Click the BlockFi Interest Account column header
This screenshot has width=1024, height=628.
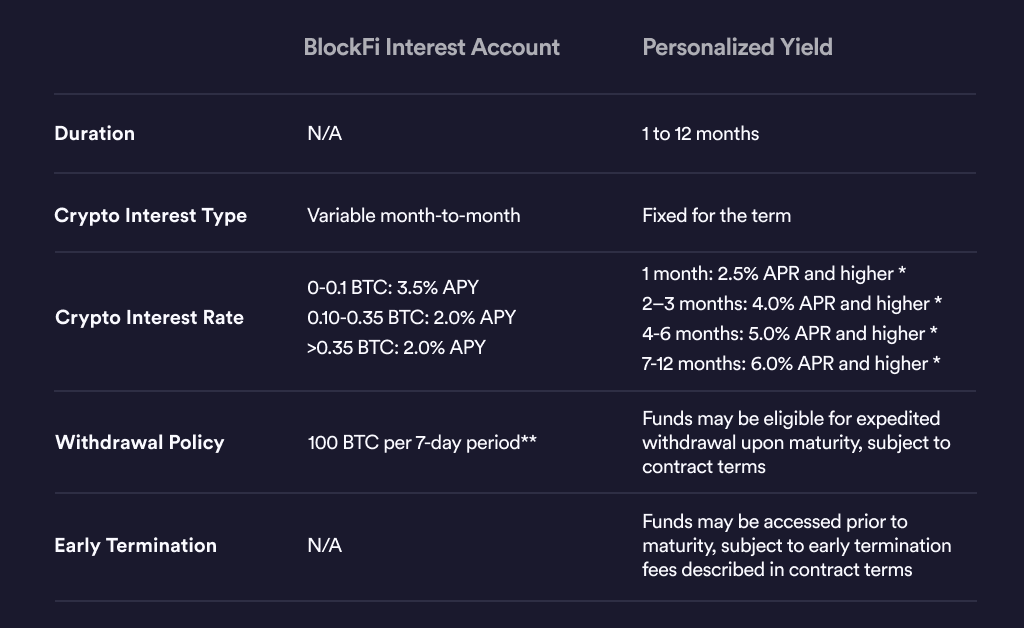click(x=431, y=47)
